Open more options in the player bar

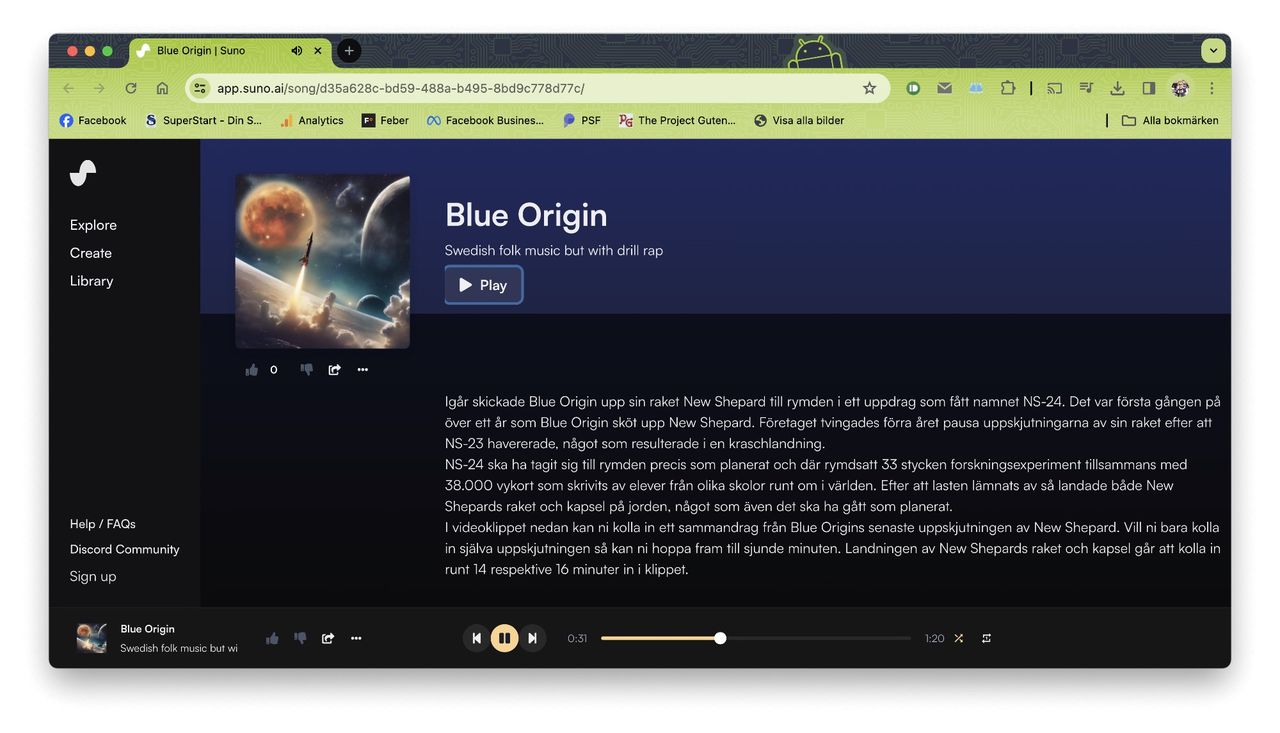click(x=356, y=638)
